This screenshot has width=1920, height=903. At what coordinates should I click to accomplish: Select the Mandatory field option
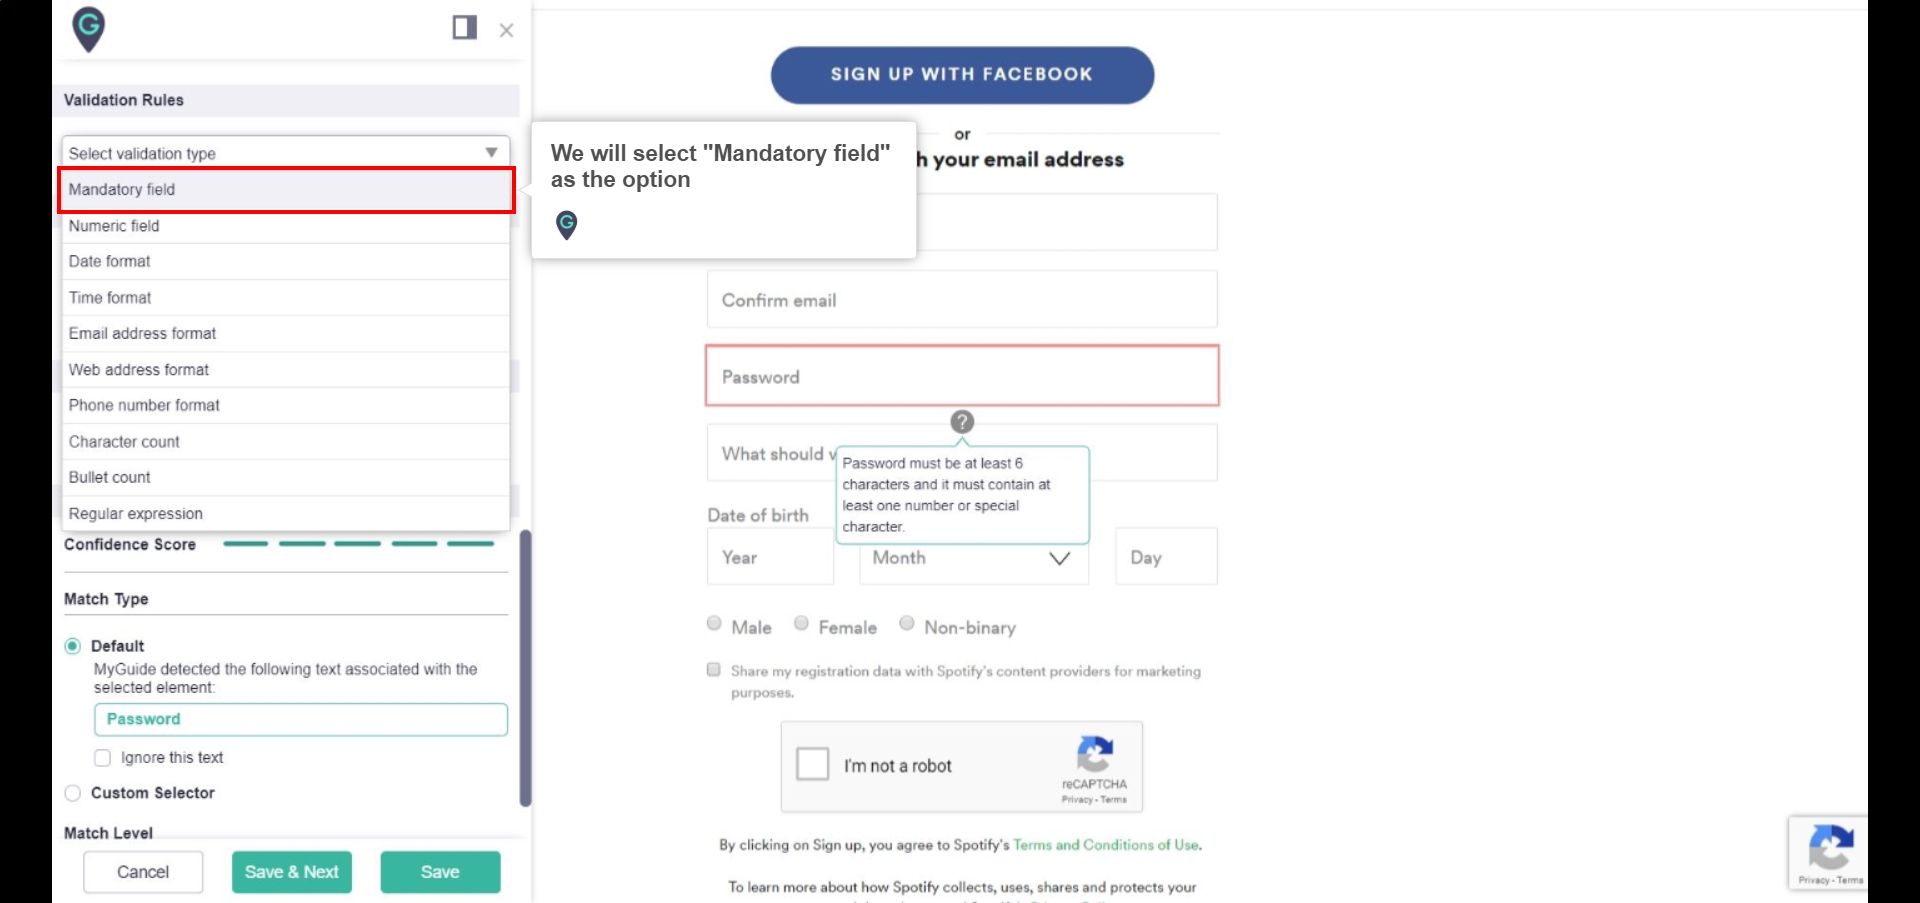(x=286, y=190)
